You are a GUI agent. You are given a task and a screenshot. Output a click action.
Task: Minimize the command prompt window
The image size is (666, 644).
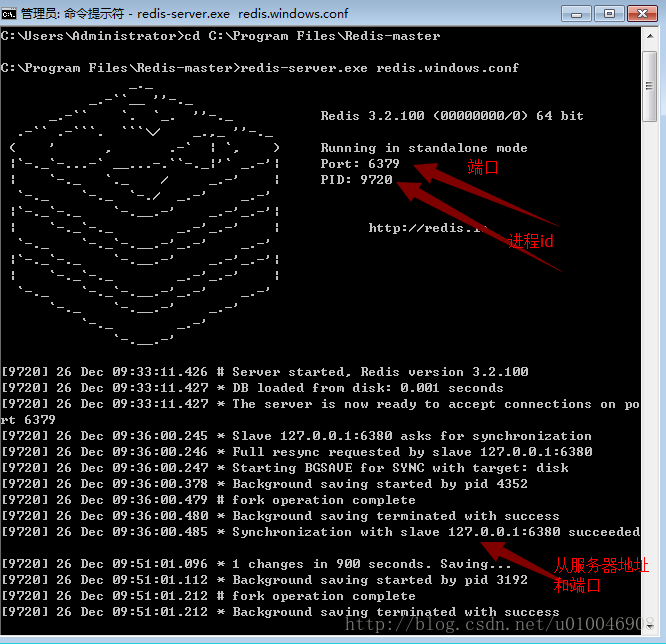(576, 14)
